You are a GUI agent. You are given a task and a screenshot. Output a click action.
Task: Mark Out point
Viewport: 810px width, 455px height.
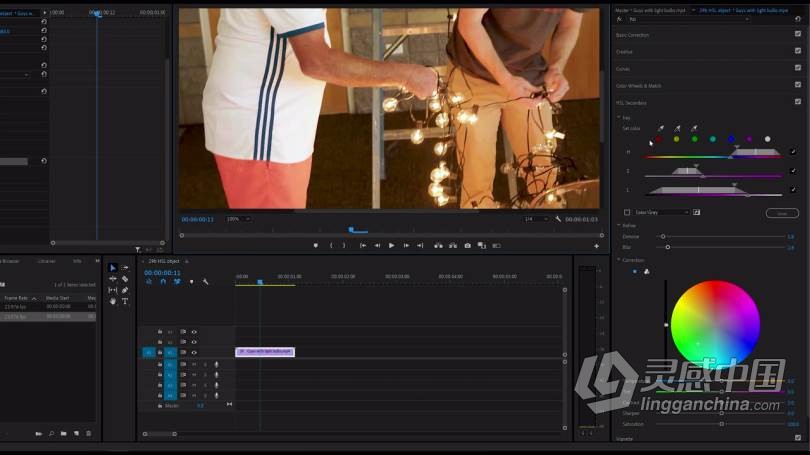344,246
